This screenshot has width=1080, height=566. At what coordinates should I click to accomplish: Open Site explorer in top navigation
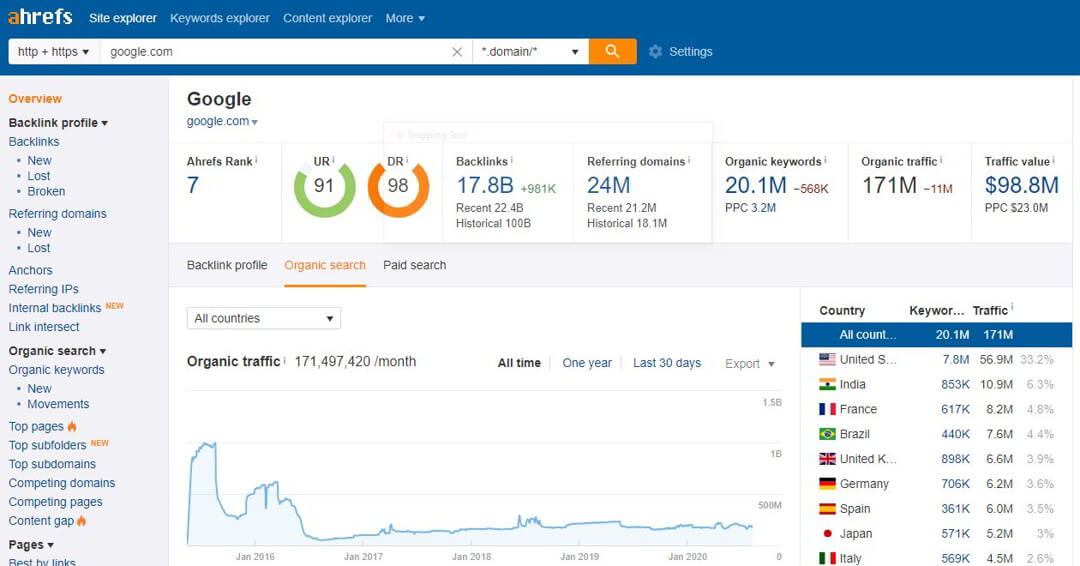tap(123, 19)
